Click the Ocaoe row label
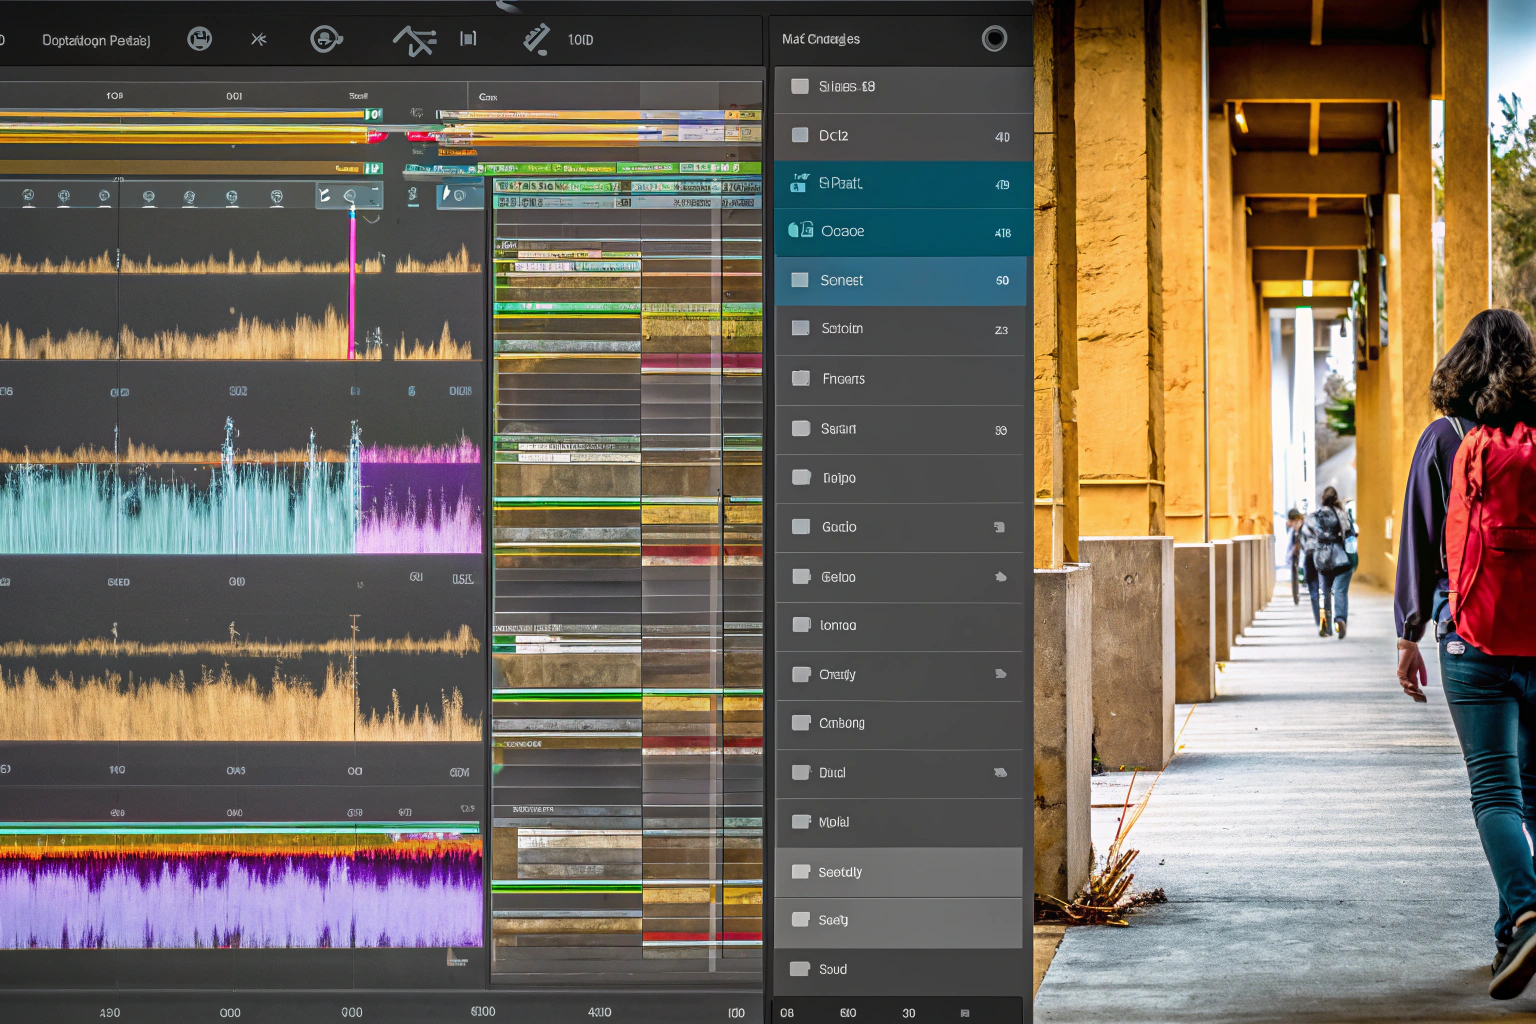Viewport: 1536px width, 1024px height. (842, 231)
